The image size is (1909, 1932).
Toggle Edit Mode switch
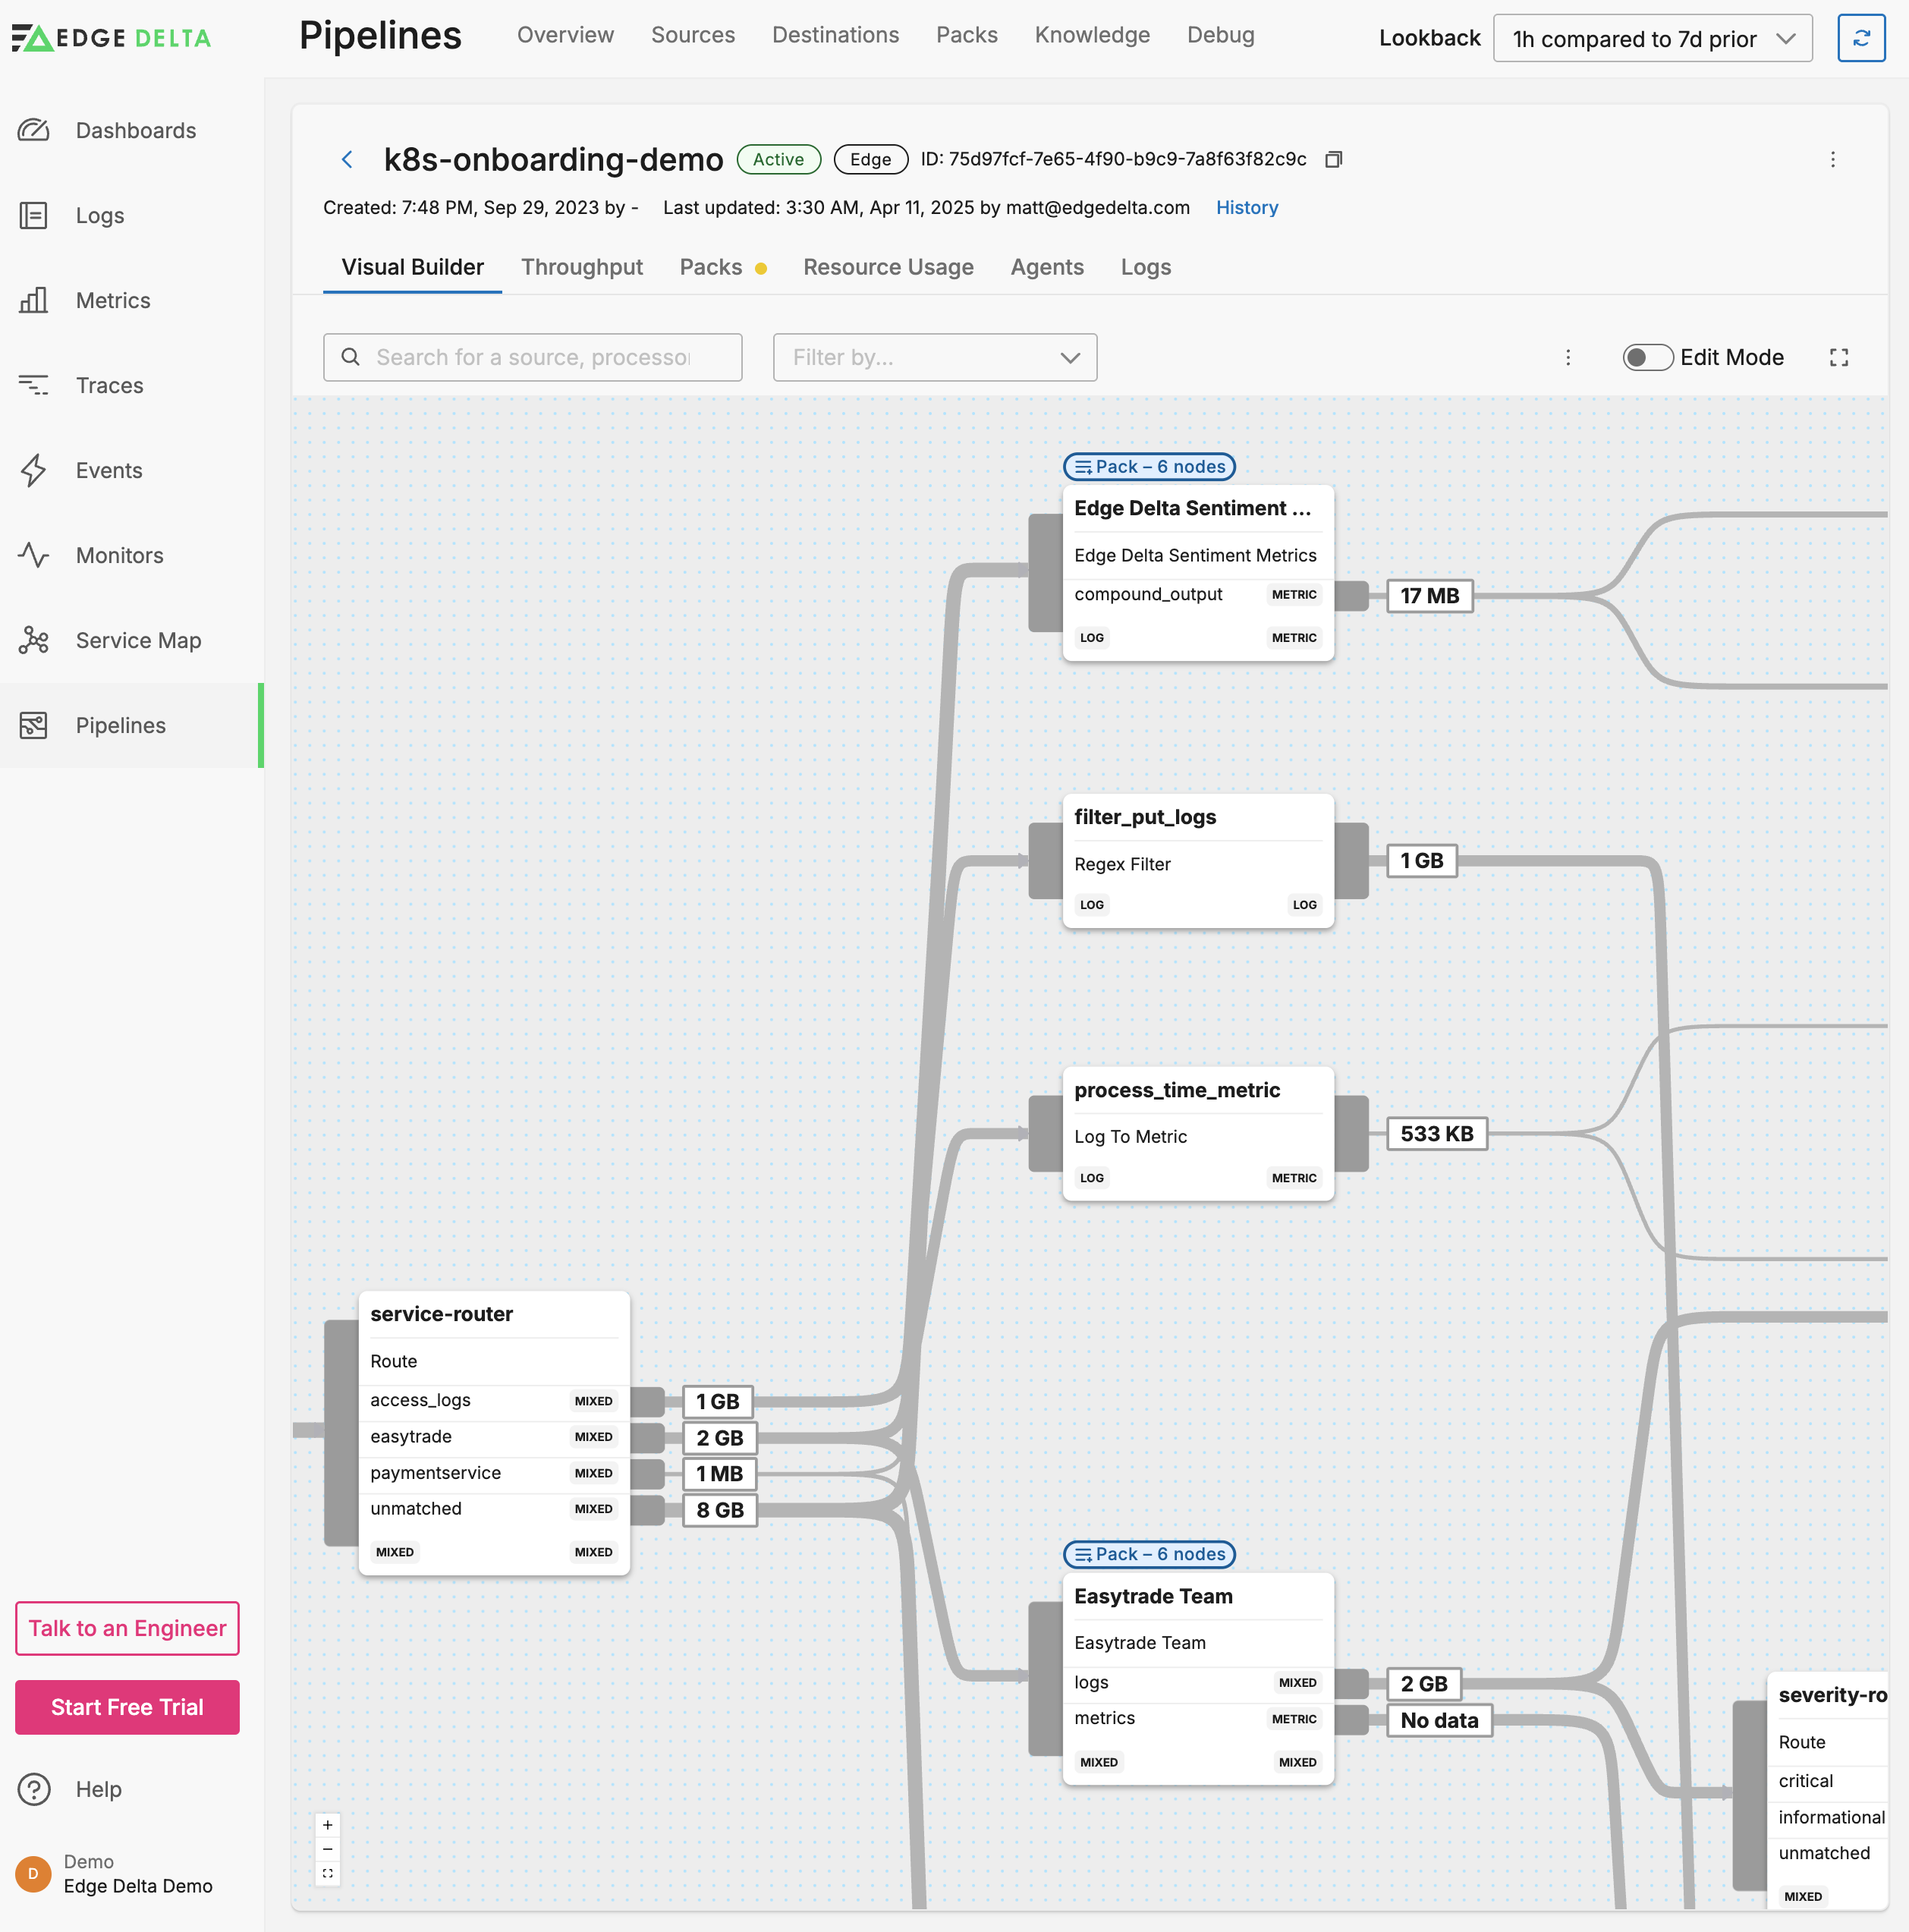coord(1647,357)
